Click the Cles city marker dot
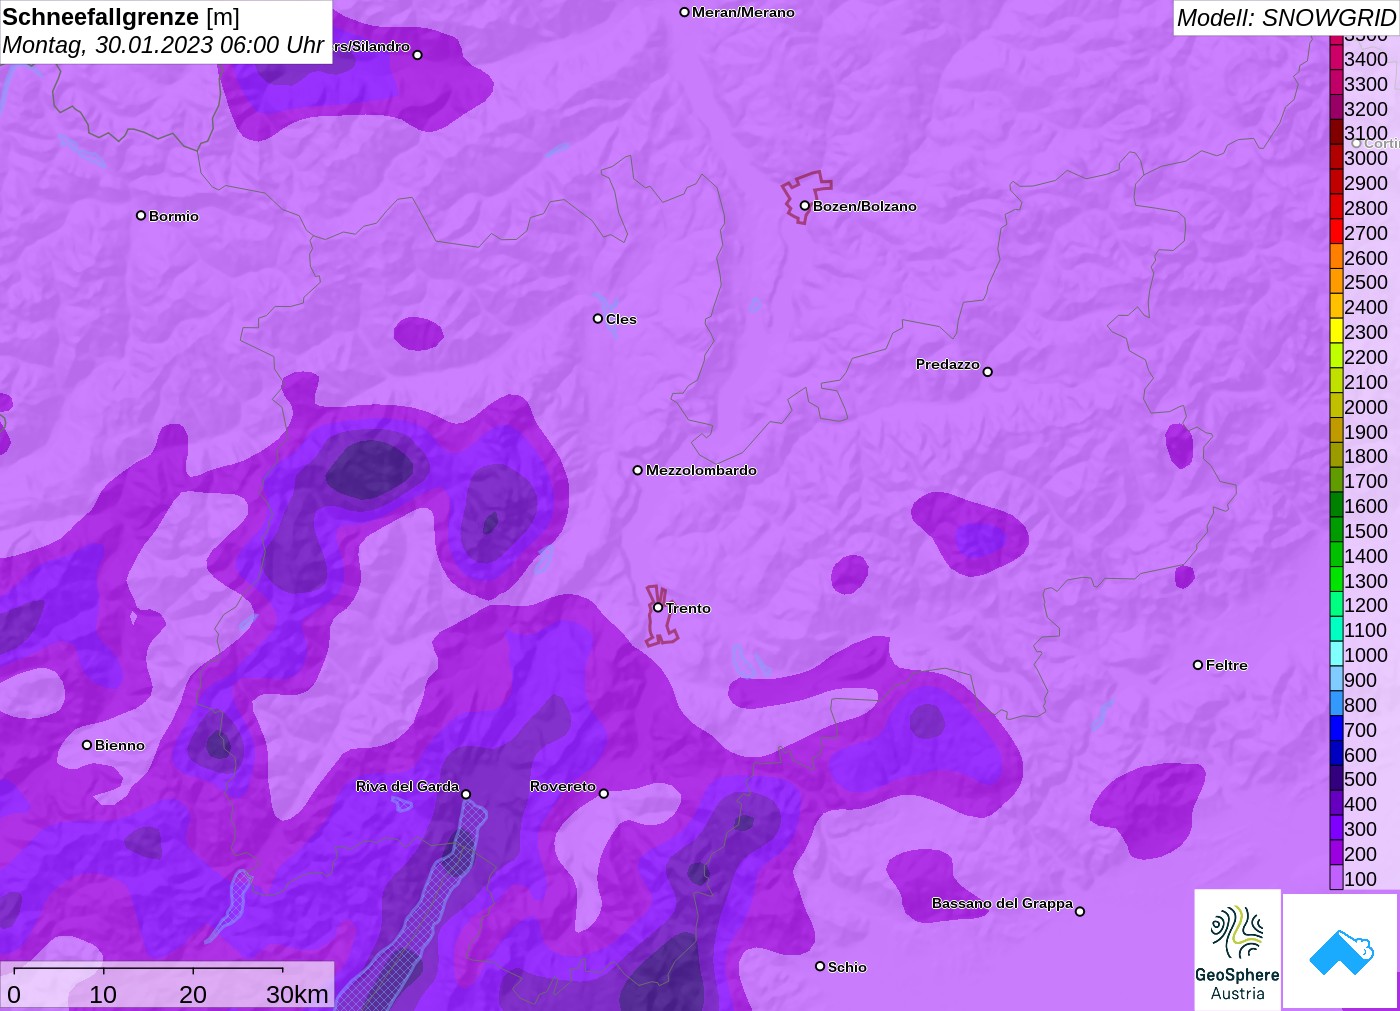Viewport: 1400px width, 1011px height. pos(598,319)
